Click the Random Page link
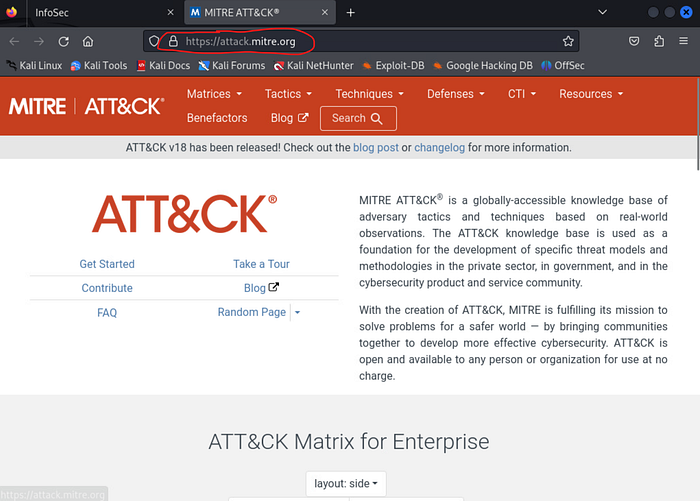 [x=252, y=312]
